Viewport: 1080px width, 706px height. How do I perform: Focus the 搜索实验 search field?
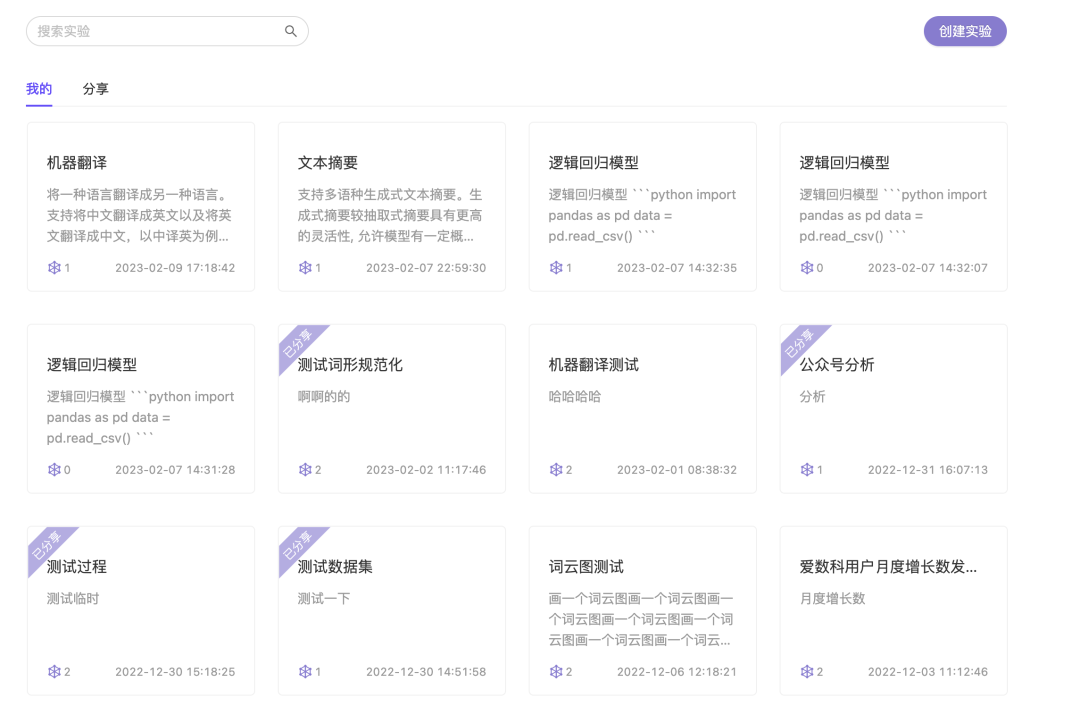pyautogui.click(x=167, y=31)
